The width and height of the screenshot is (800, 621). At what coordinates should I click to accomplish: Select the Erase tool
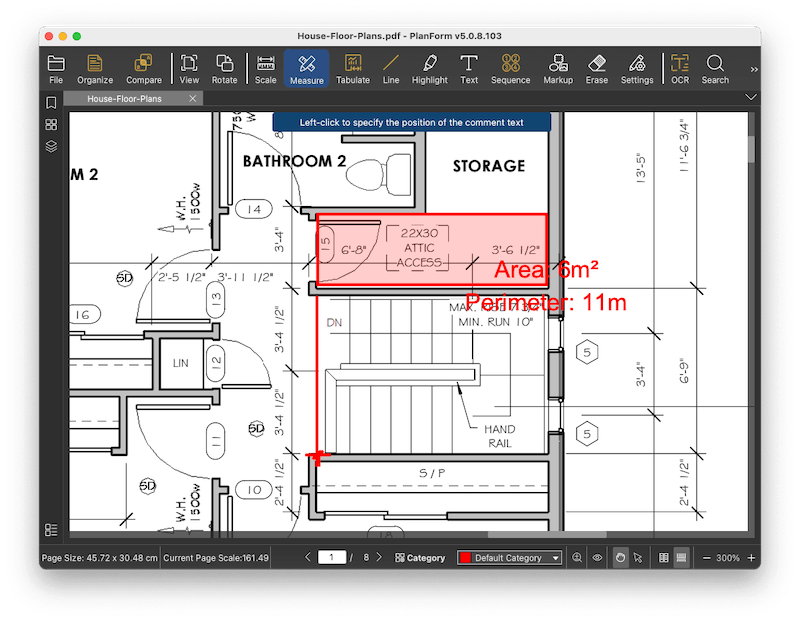[x=596, y=69]
